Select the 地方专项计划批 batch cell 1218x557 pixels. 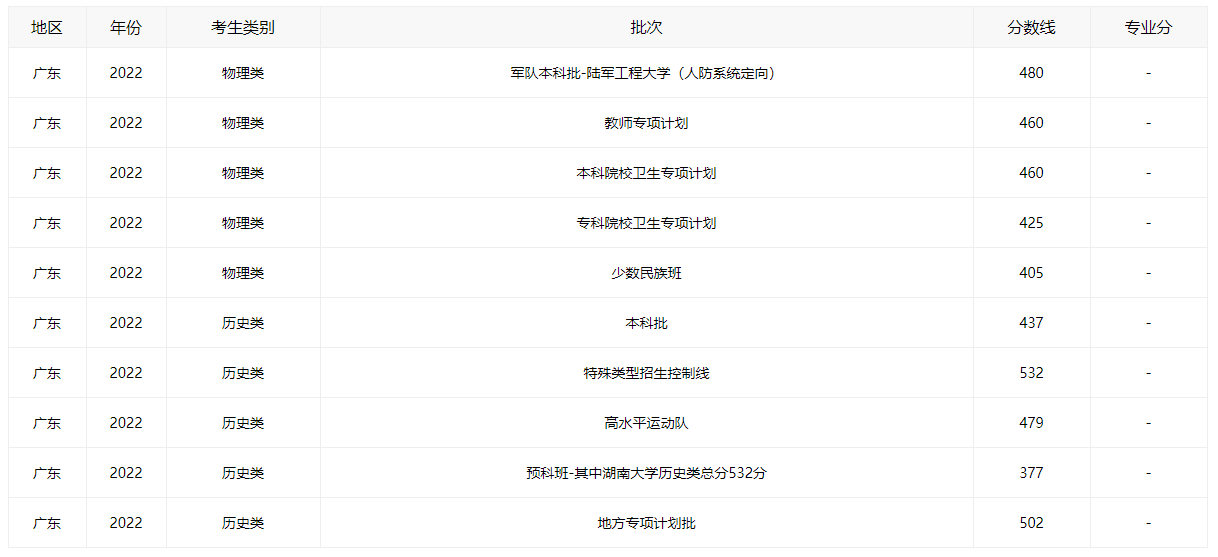[x=646, y=523]
